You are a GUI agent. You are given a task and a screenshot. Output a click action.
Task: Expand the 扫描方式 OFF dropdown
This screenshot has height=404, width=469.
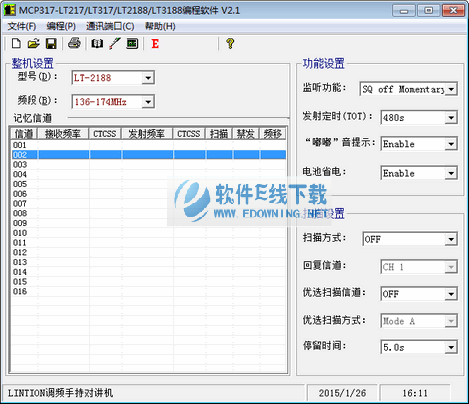pos(451,239)
